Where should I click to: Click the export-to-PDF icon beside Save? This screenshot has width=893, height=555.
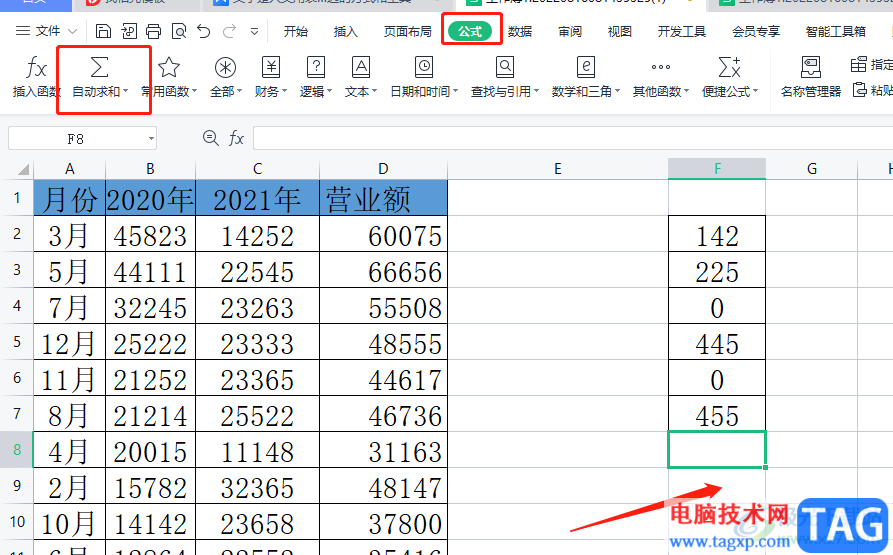pos(129,31)
